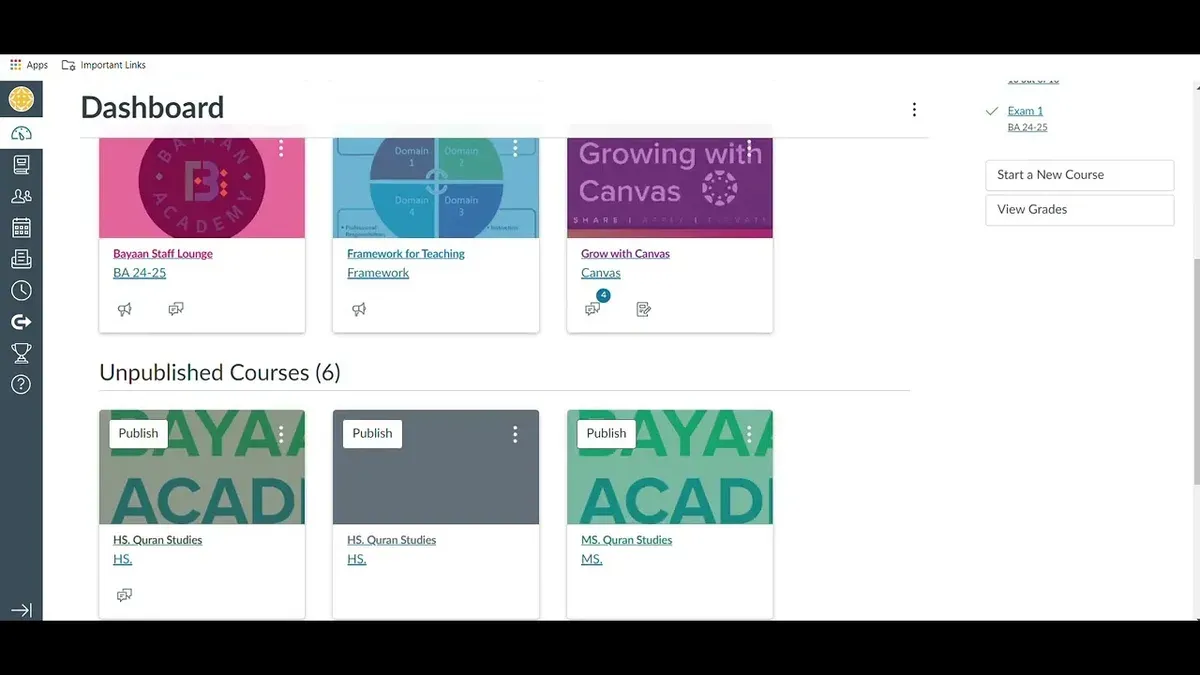Open the Account avatar in the sidebar

point(21,99)
